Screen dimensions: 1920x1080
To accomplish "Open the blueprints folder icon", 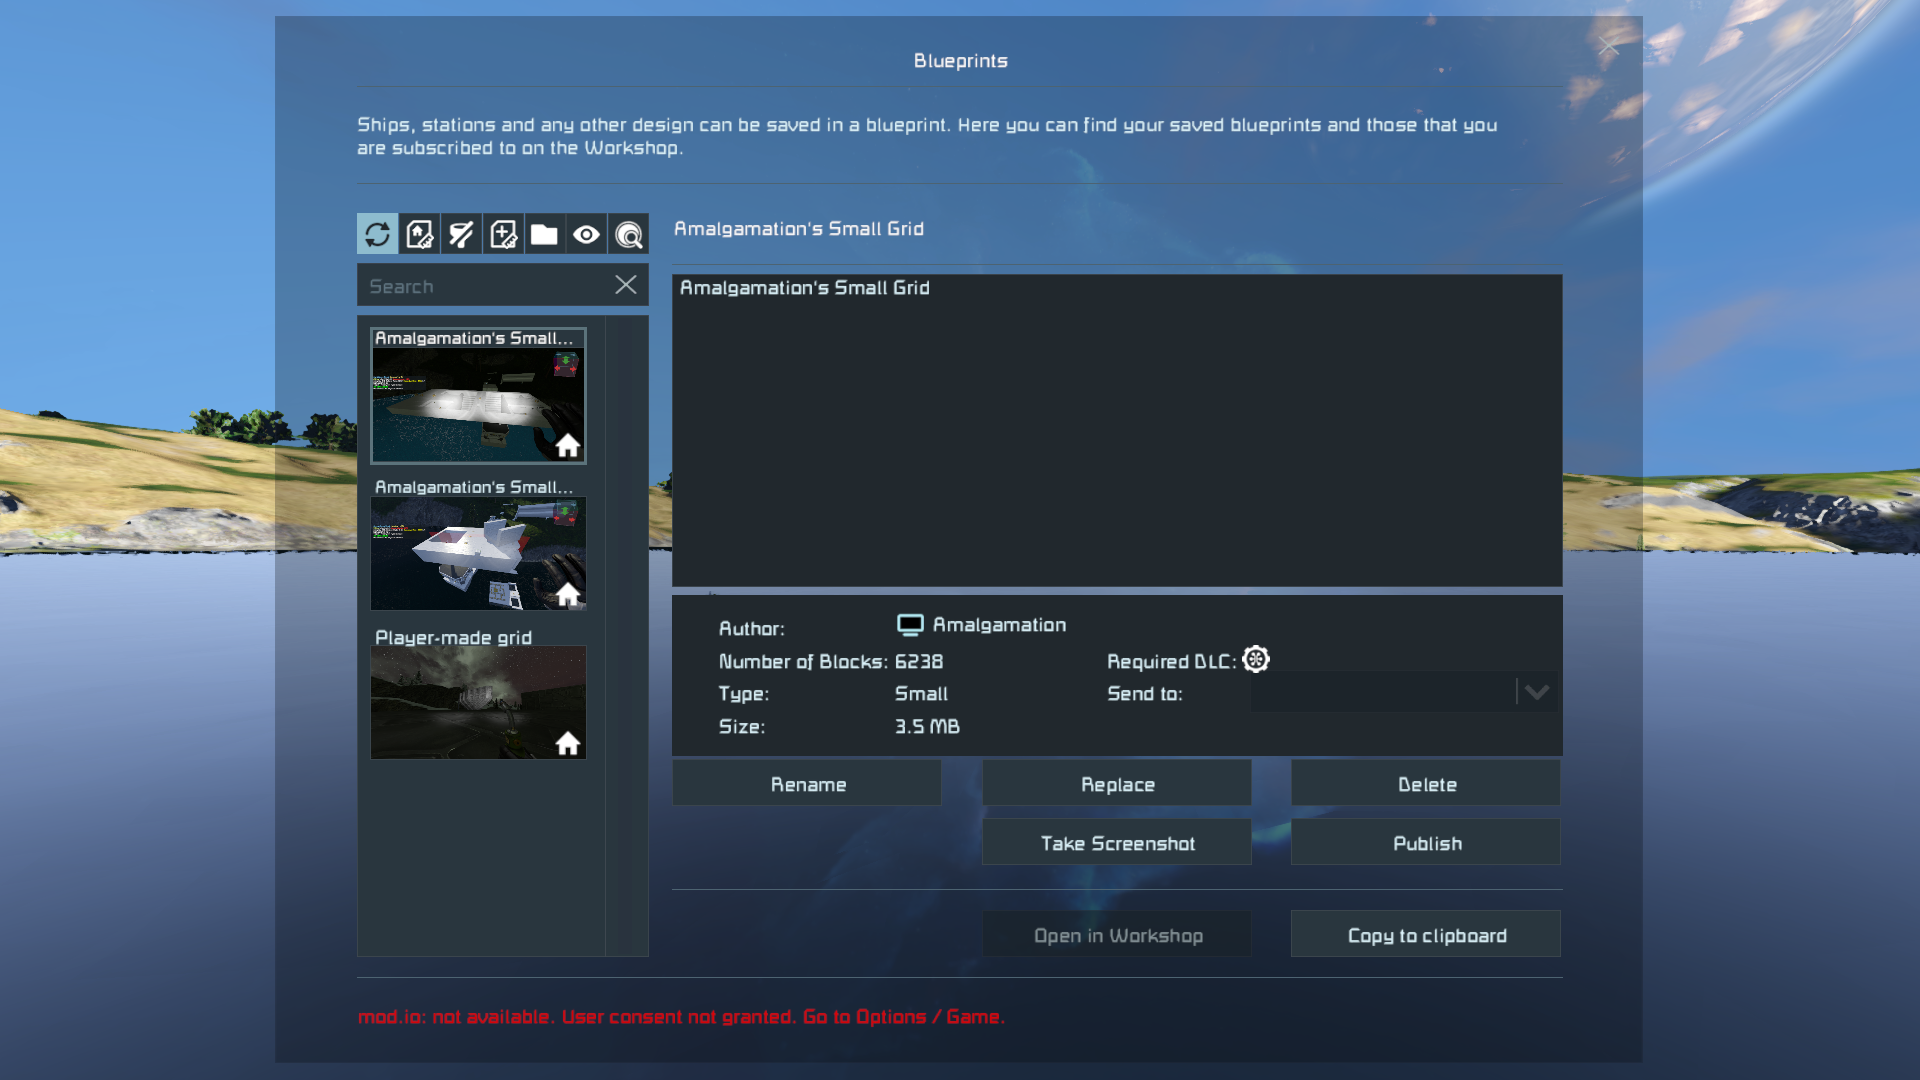I will click(544, 234).
